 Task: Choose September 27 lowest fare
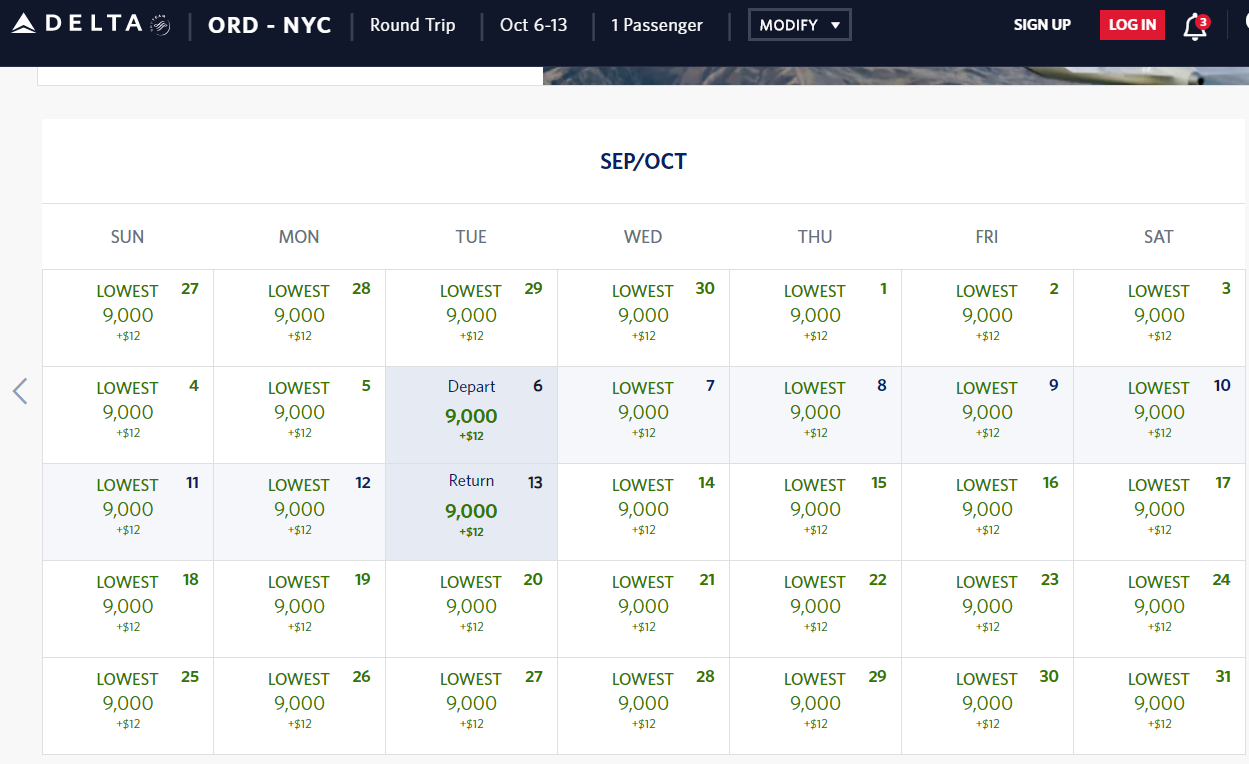[128, 316]
